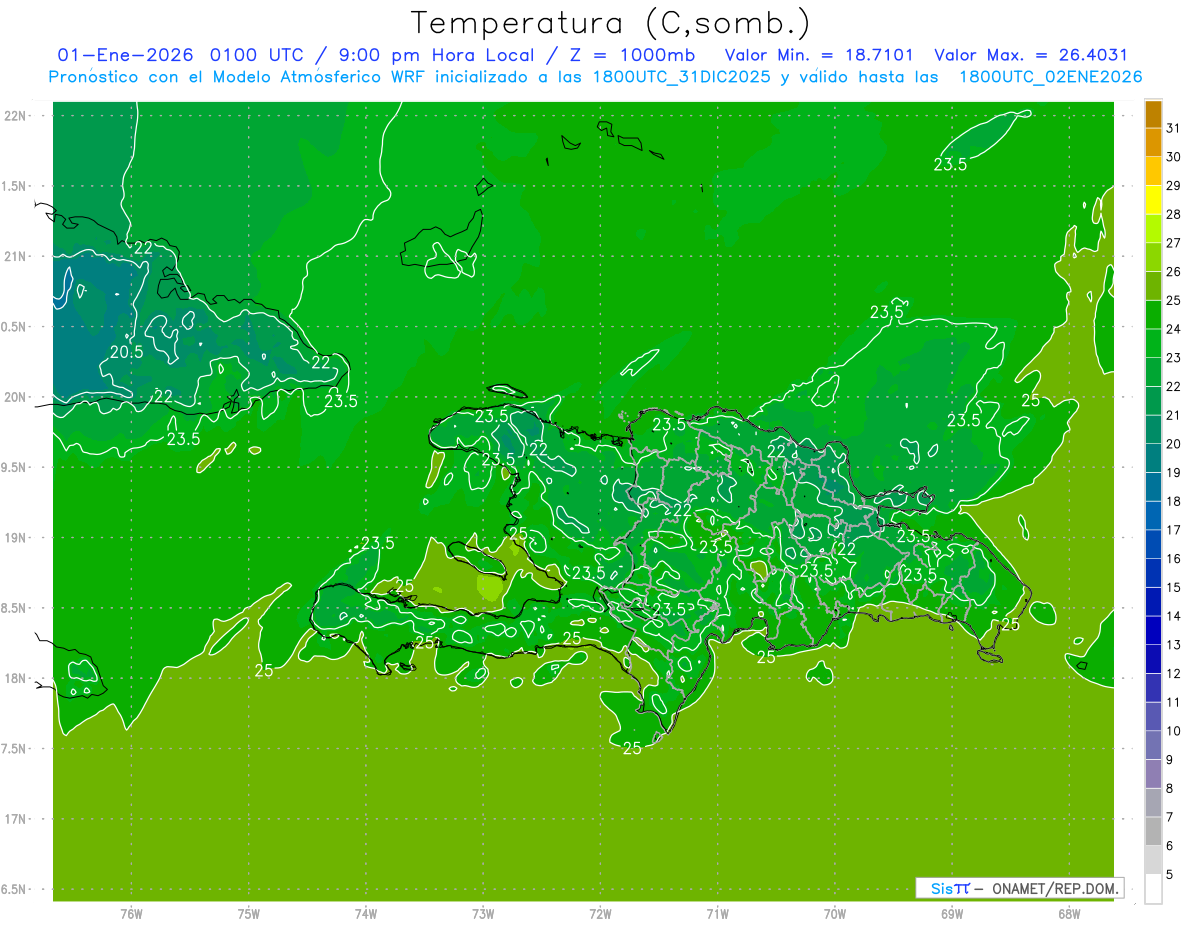Click the 75W longitude axis label
This screenshot has width=1200, height=927.
point(249,913)
